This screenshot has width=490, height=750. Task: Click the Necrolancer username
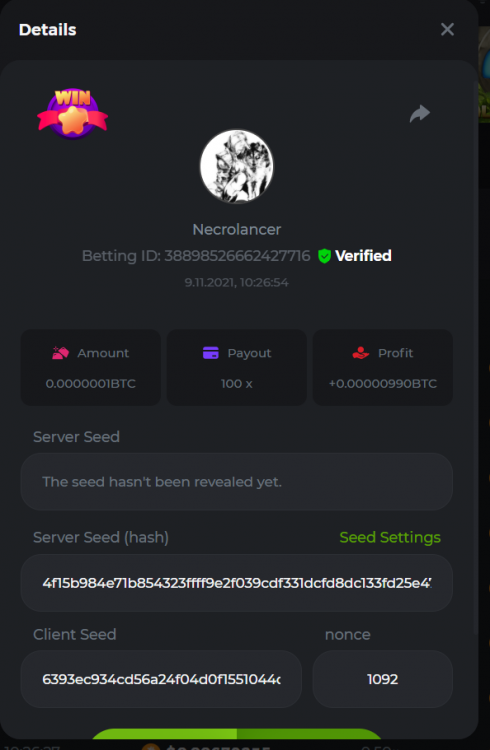click(237, 230)
